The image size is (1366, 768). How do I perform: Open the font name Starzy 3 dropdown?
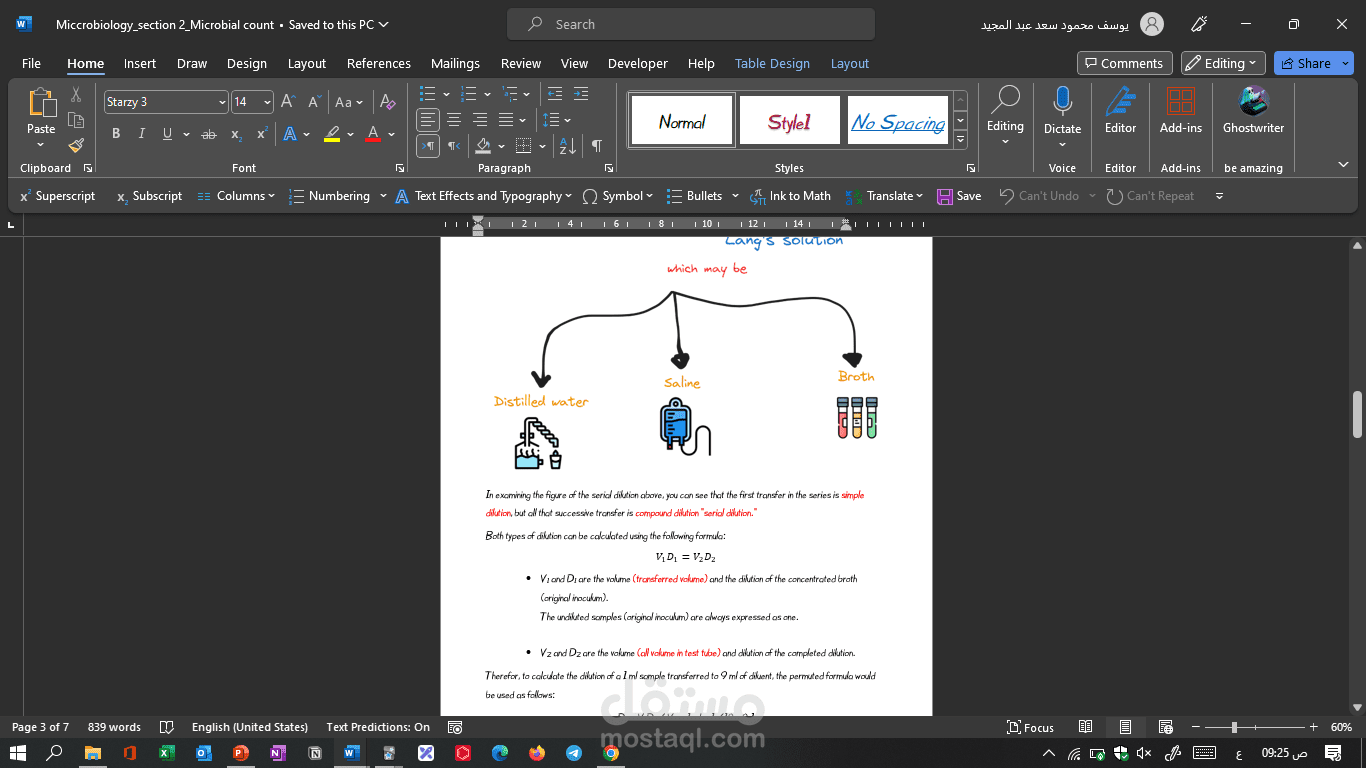pos(222,102)
